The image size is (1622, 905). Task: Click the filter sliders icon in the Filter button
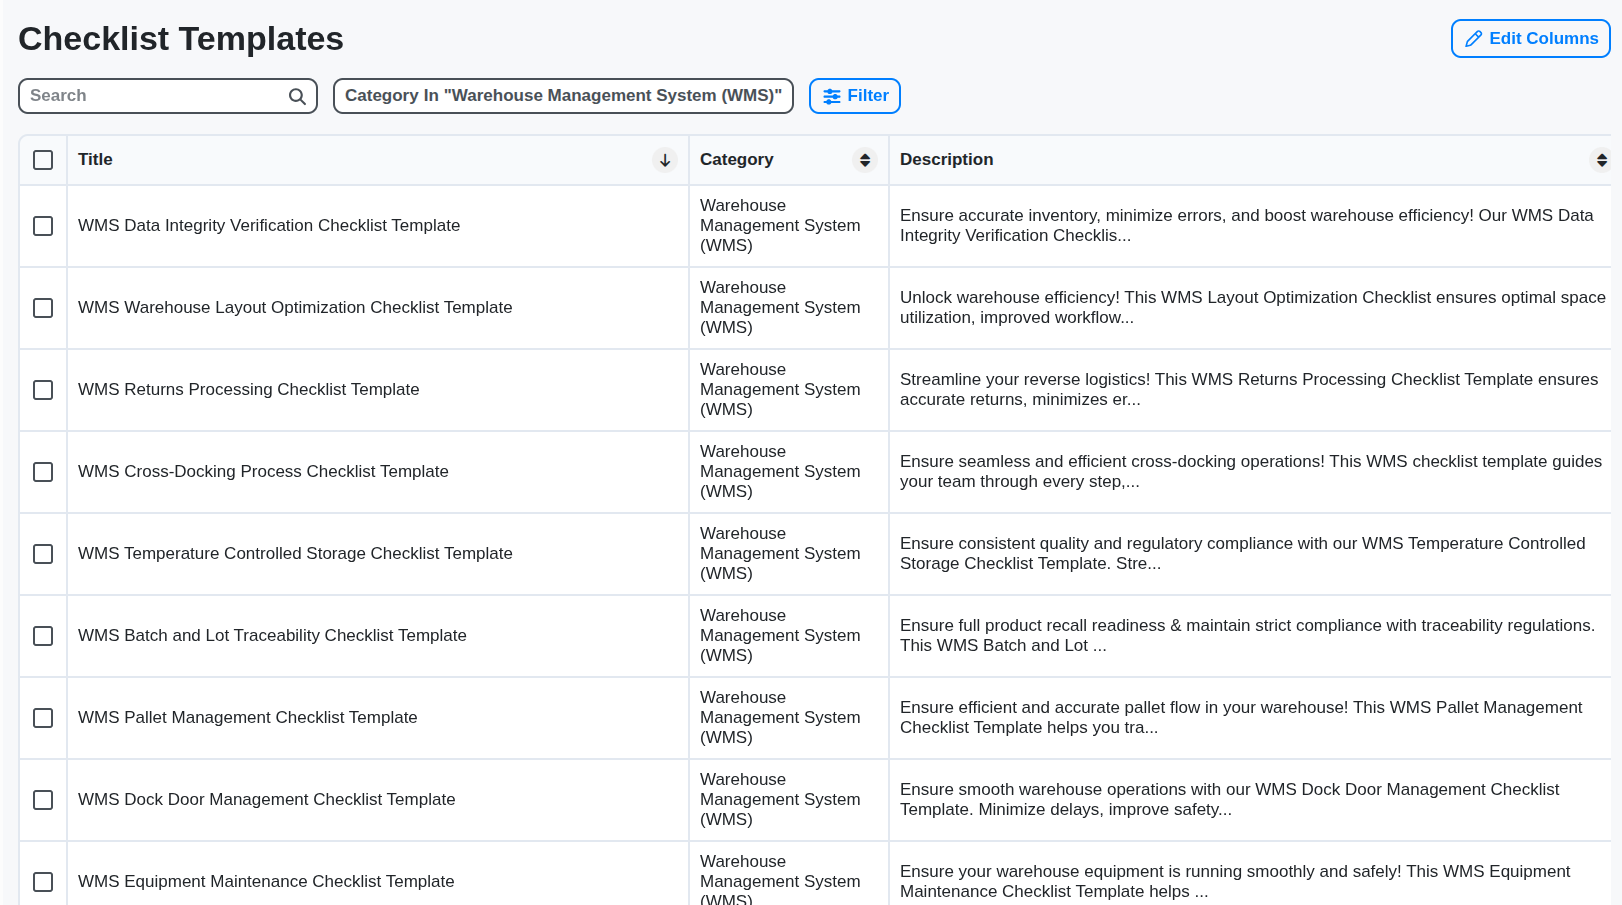[833, 95]
